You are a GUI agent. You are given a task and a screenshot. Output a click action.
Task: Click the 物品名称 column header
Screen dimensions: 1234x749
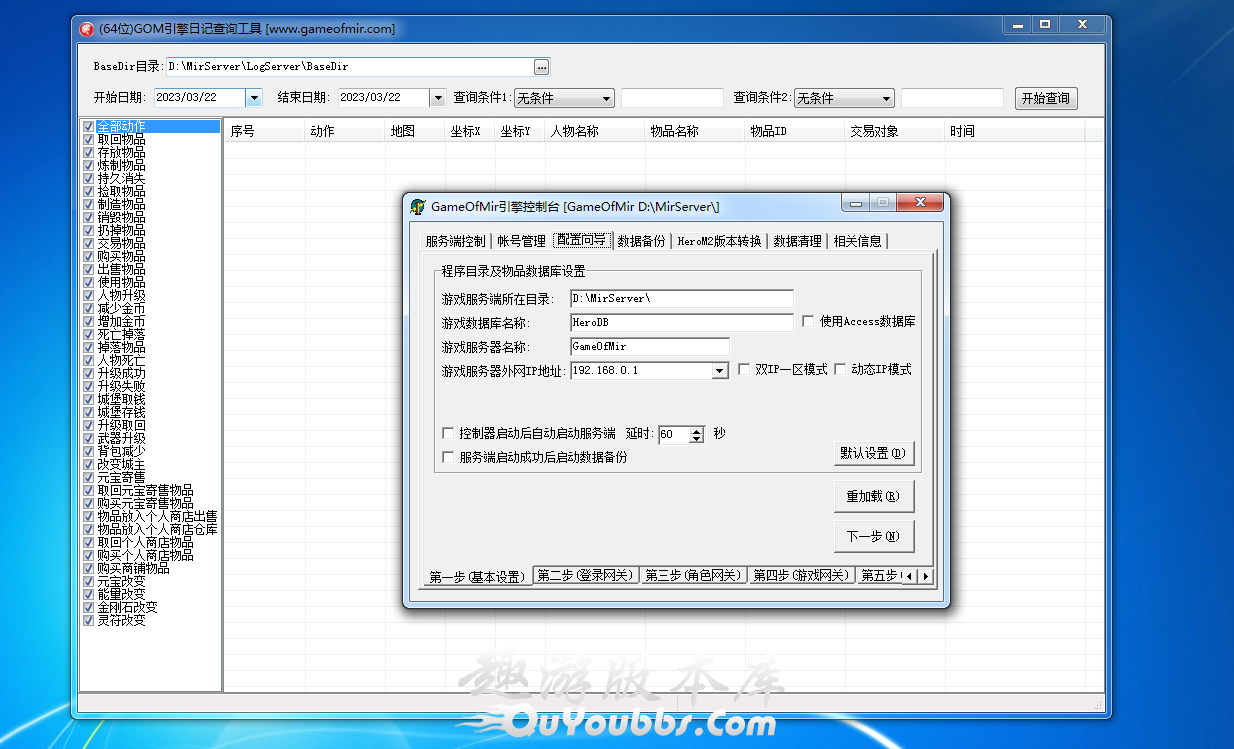pyautogui.click(x=674, y=131)
